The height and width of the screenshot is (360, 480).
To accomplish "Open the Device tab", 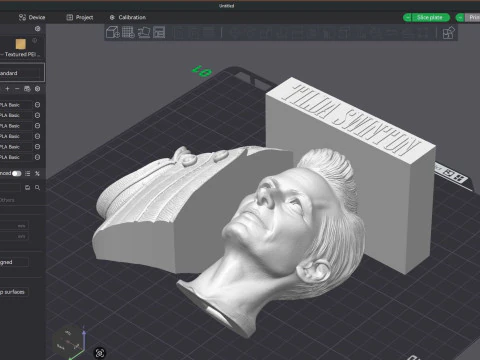I will pyautogui.click(x=32, y=17).
